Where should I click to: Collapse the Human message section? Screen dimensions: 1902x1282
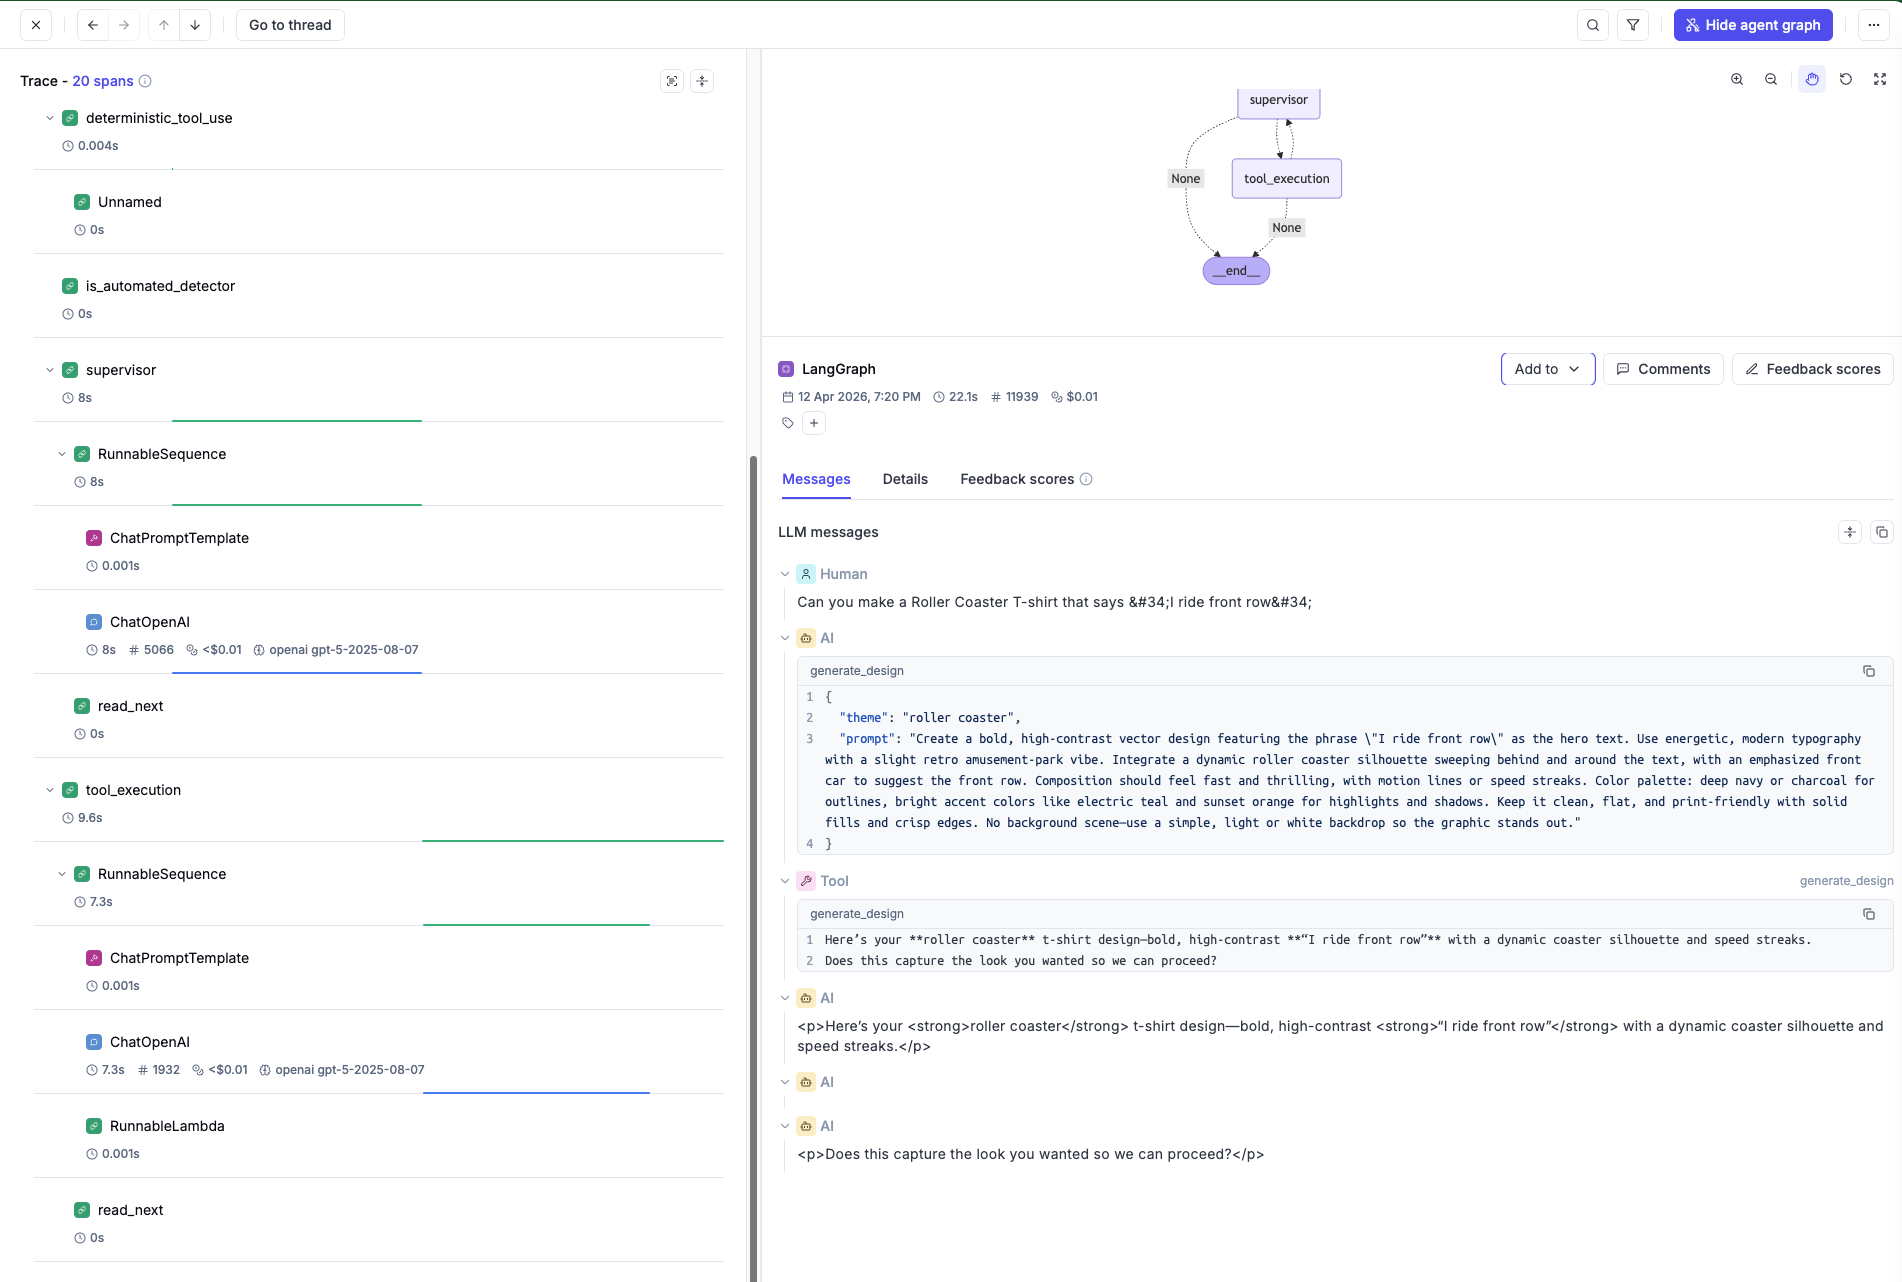(x=785, y=574)
